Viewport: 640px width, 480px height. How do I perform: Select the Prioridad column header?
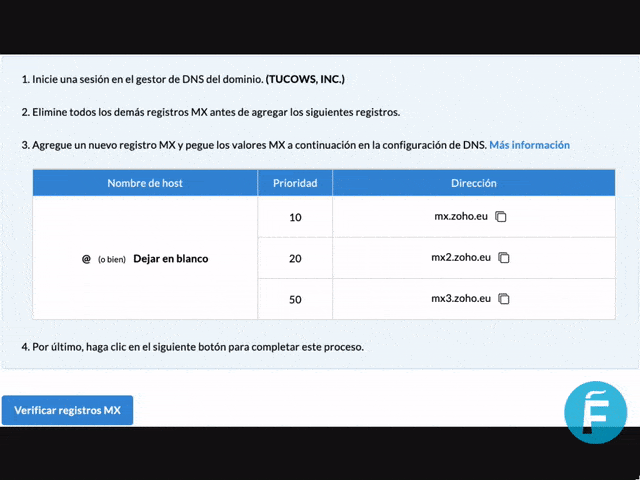(x=295, y=183)
